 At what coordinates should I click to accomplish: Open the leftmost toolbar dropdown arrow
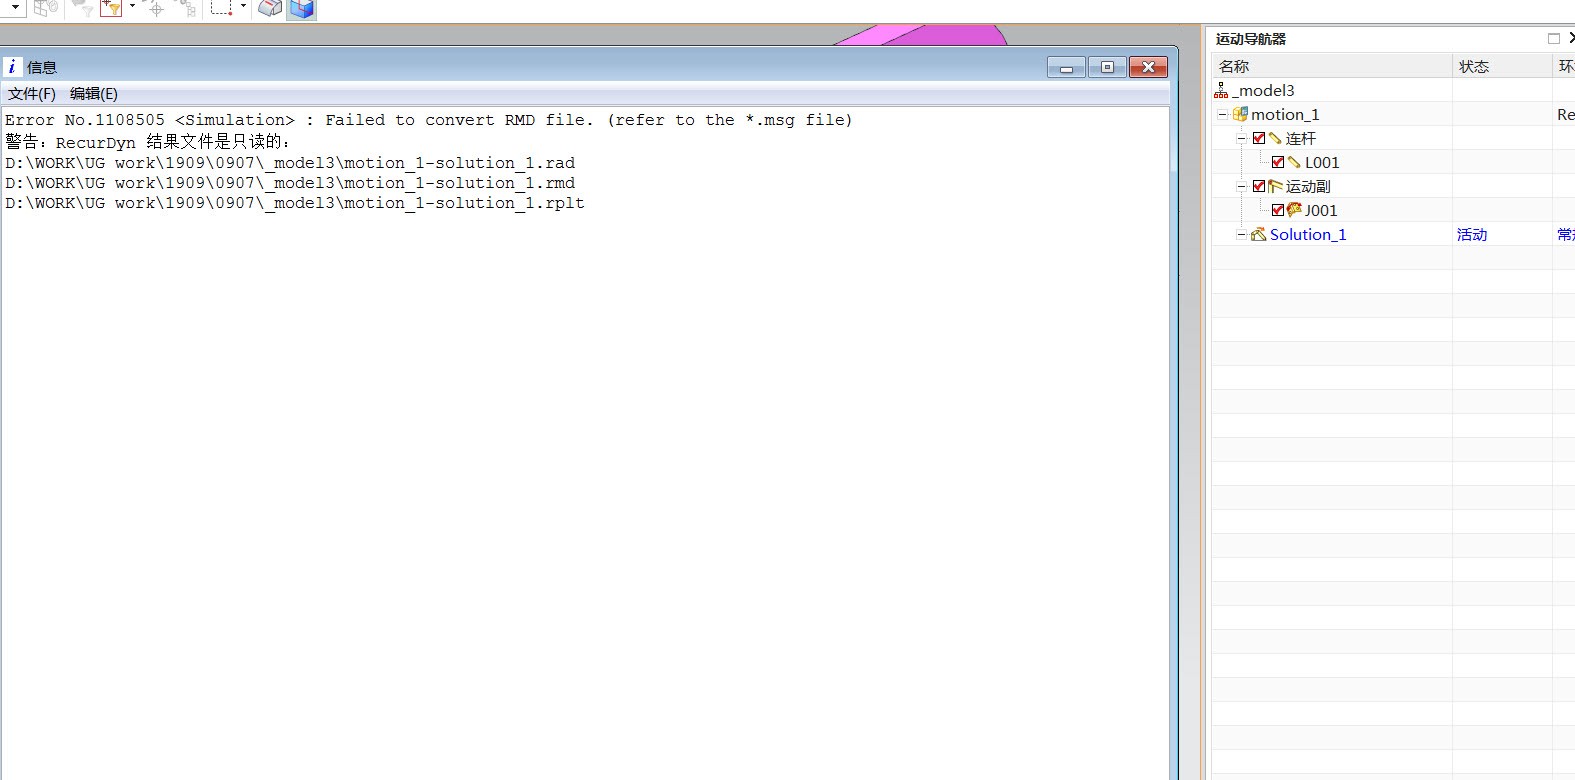click(x=15, y=7)
